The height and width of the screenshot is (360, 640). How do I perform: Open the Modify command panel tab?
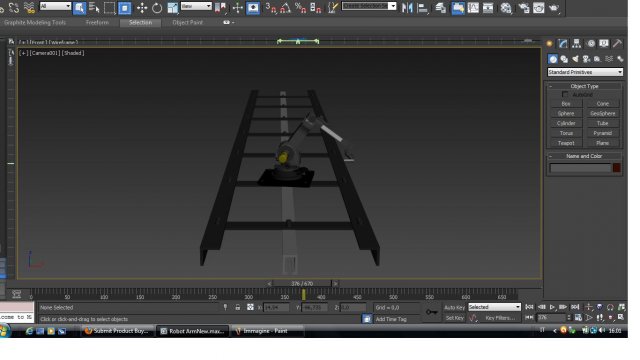pyautogui.click(x=563, y=43)
